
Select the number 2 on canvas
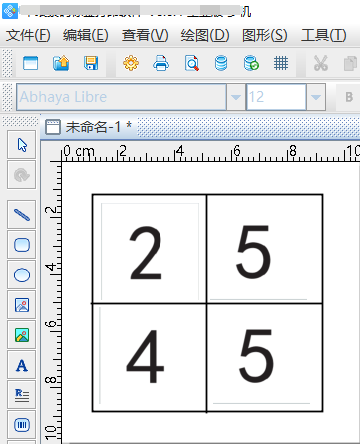pyautogui.click(x=145, y=252)
